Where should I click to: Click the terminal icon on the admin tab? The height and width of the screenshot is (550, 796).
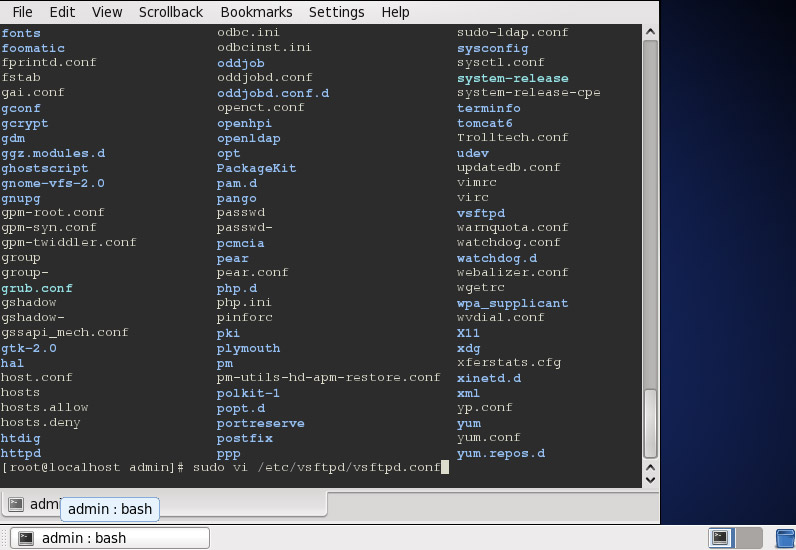click(x=16, y=504)
